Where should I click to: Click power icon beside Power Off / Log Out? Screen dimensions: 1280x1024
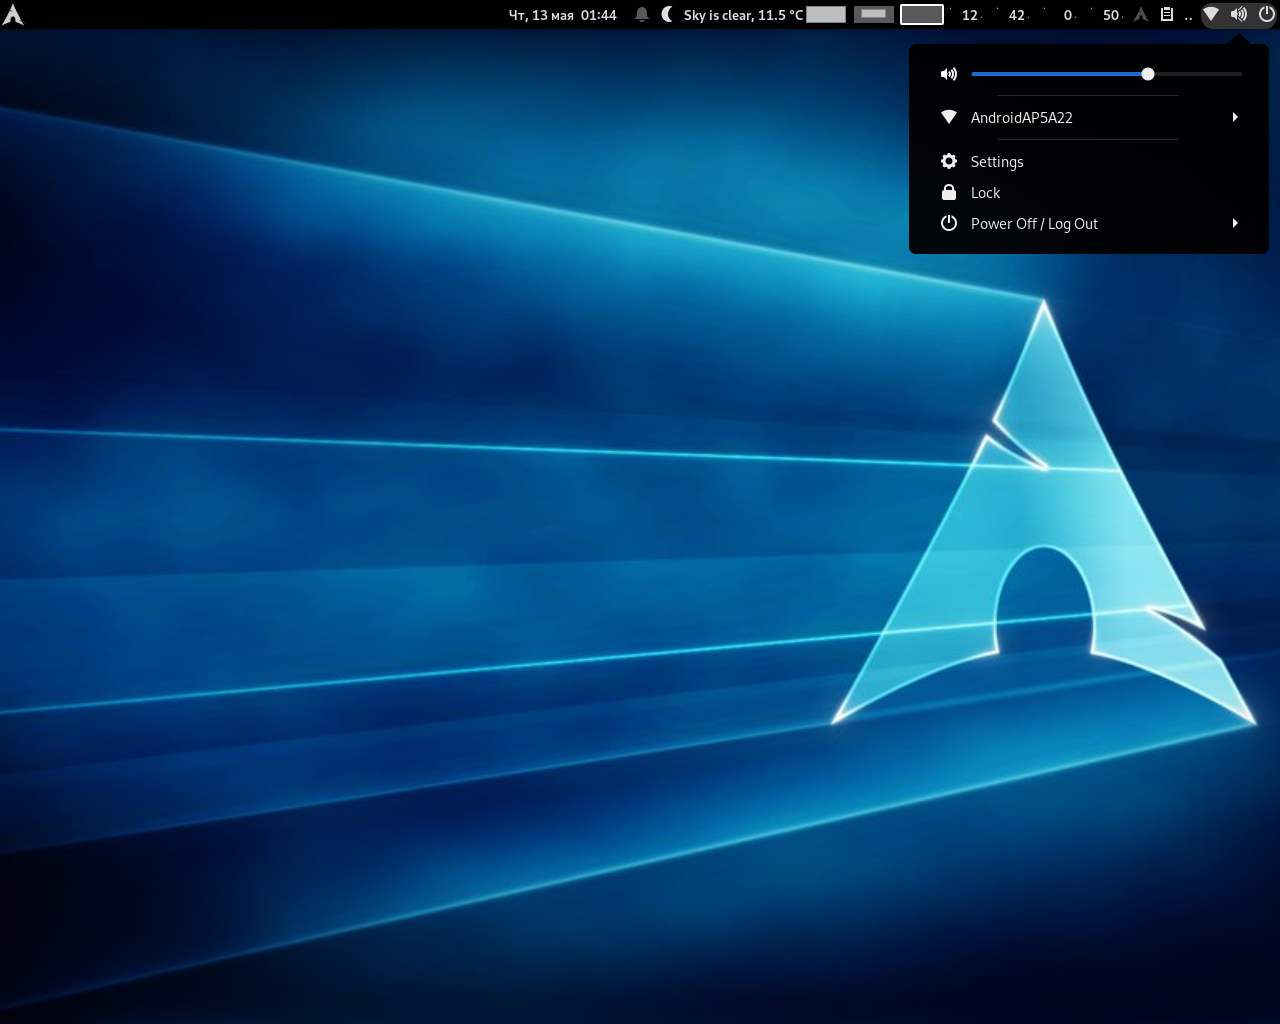point(949,223)
